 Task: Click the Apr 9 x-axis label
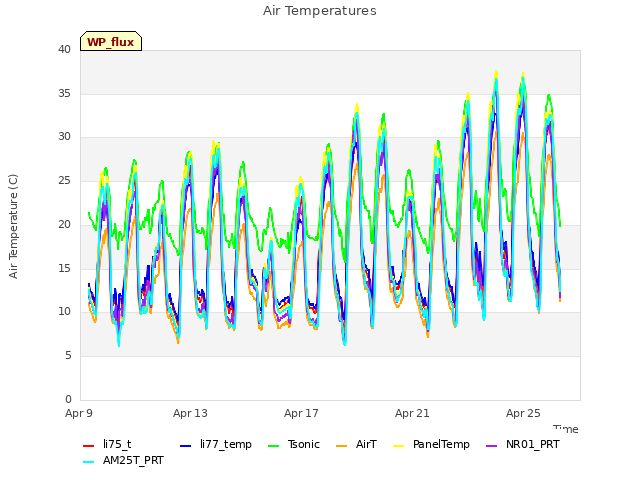pos(79,413)
